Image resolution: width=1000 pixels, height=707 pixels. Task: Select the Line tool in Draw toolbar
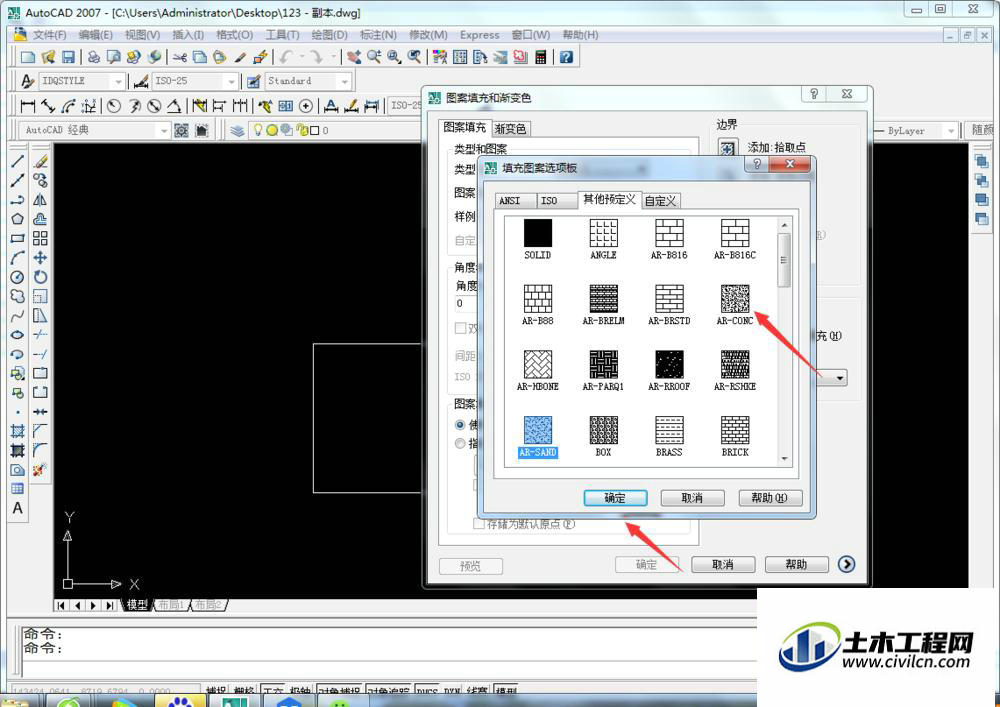tap(18, 162)
